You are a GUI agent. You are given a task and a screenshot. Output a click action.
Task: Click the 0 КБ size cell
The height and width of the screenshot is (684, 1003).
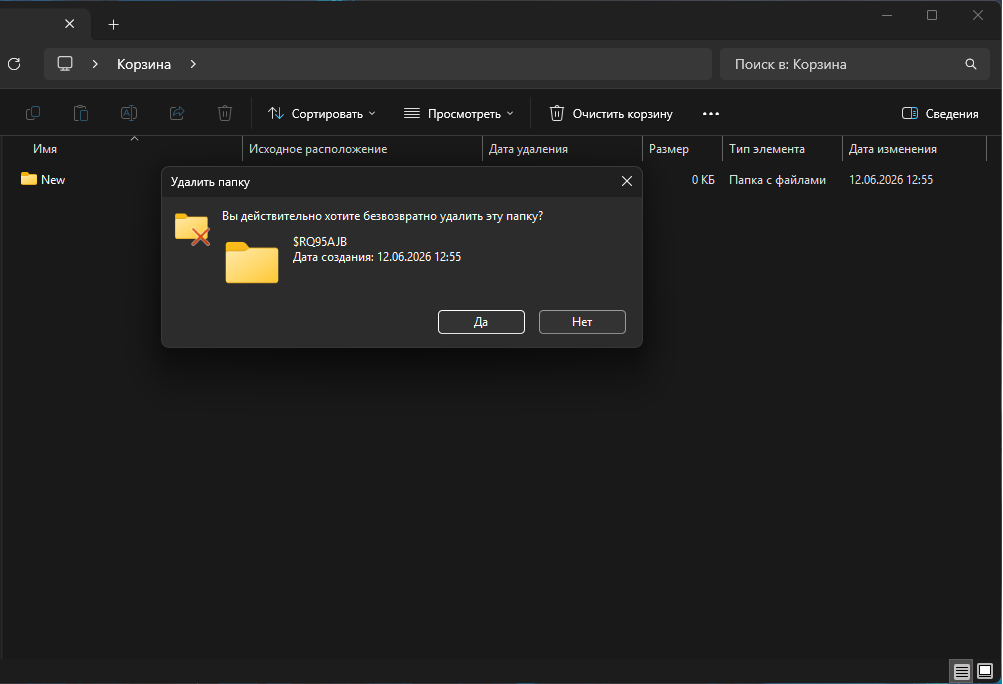tap(703, 180)
